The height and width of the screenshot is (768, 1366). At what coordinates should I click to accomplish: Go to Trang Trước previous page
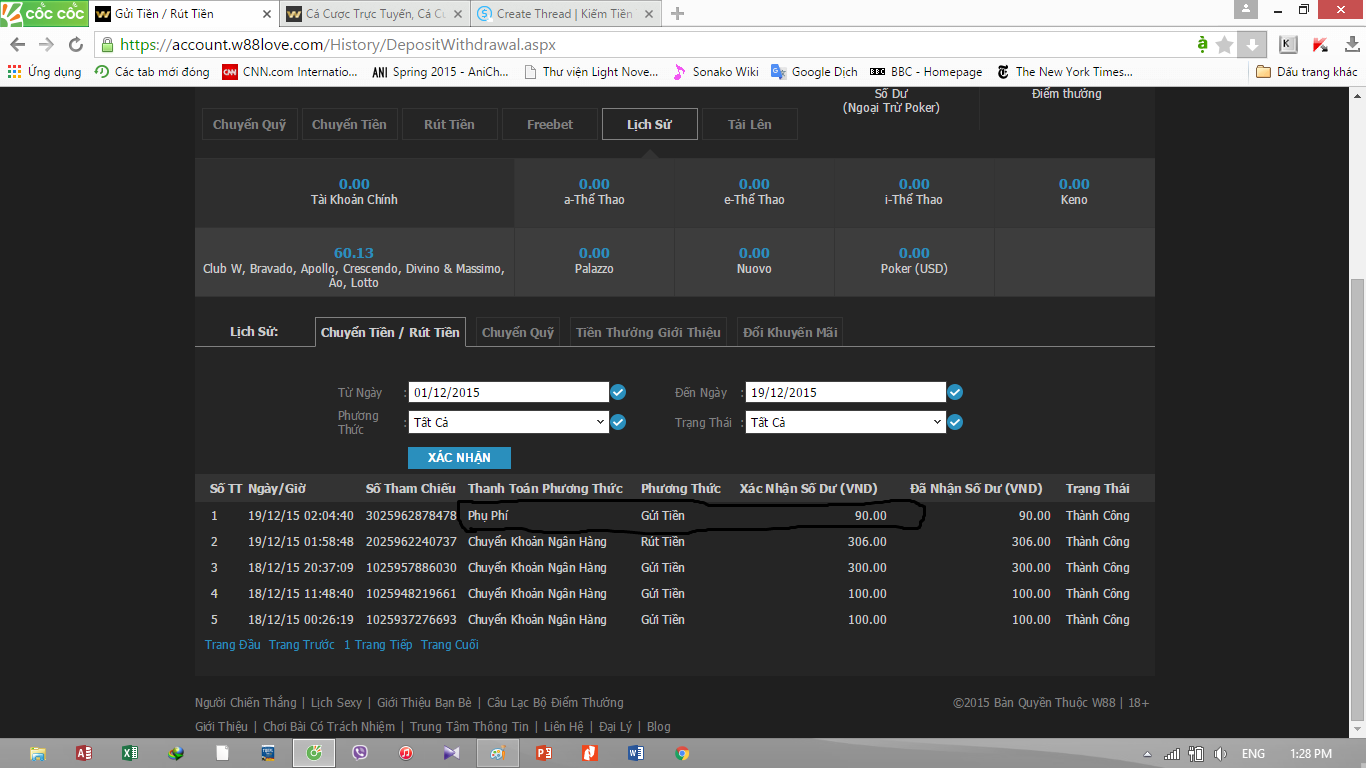(302, 645)
